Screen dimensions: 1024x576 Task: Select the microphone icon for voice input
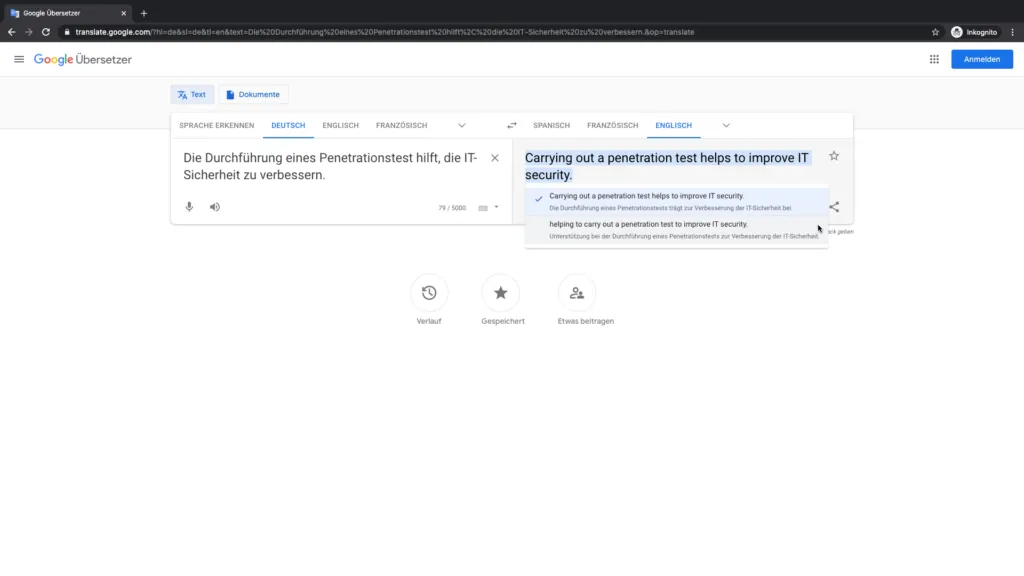[x=190, y=207]
